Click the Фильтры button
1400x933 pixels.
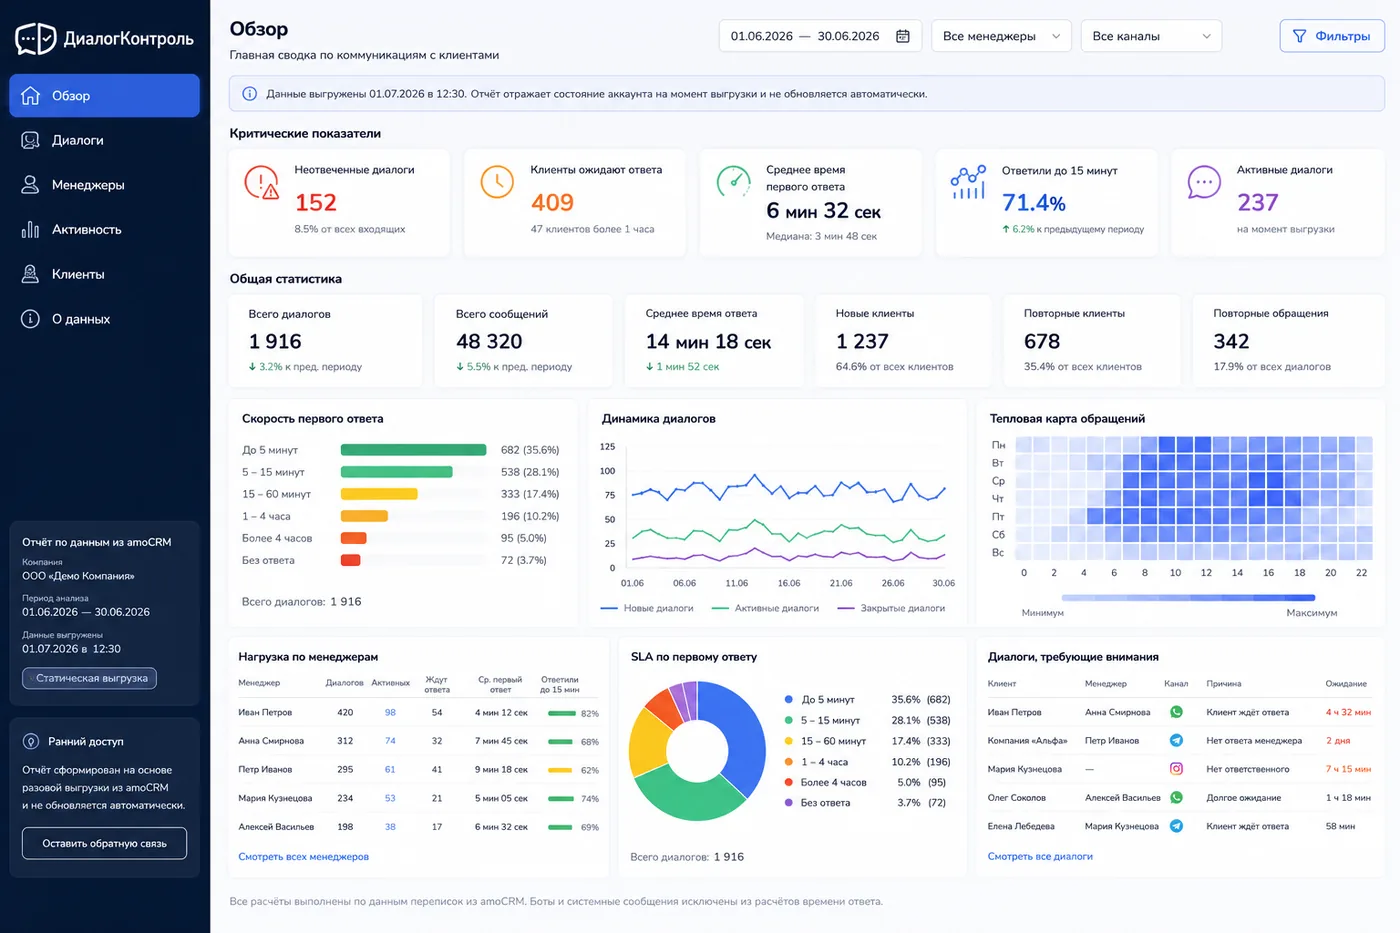pos(1332,36)
